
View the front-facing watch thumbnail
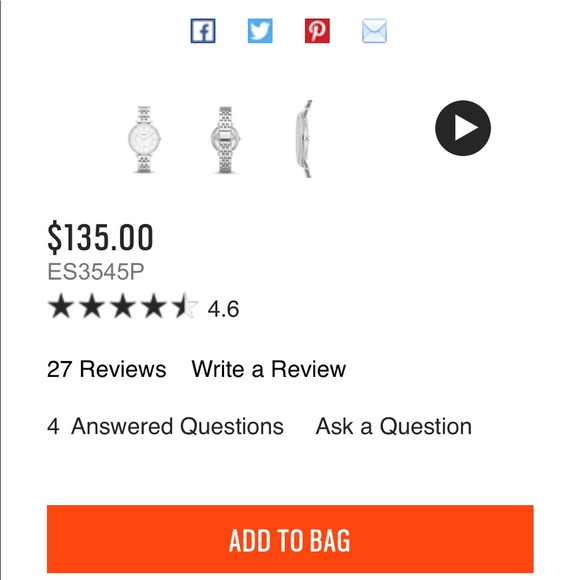point(144,139)
